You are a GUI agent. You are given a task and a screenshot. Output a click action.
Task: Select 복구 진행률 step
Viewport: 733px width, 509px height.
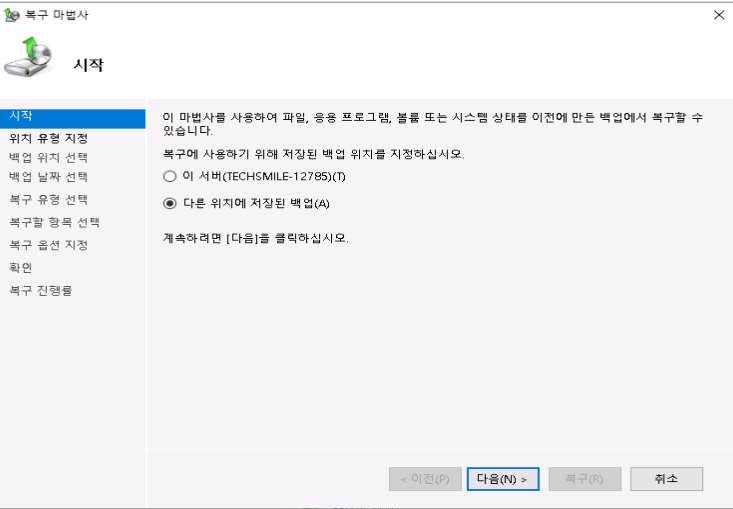[x=41, y=290]
